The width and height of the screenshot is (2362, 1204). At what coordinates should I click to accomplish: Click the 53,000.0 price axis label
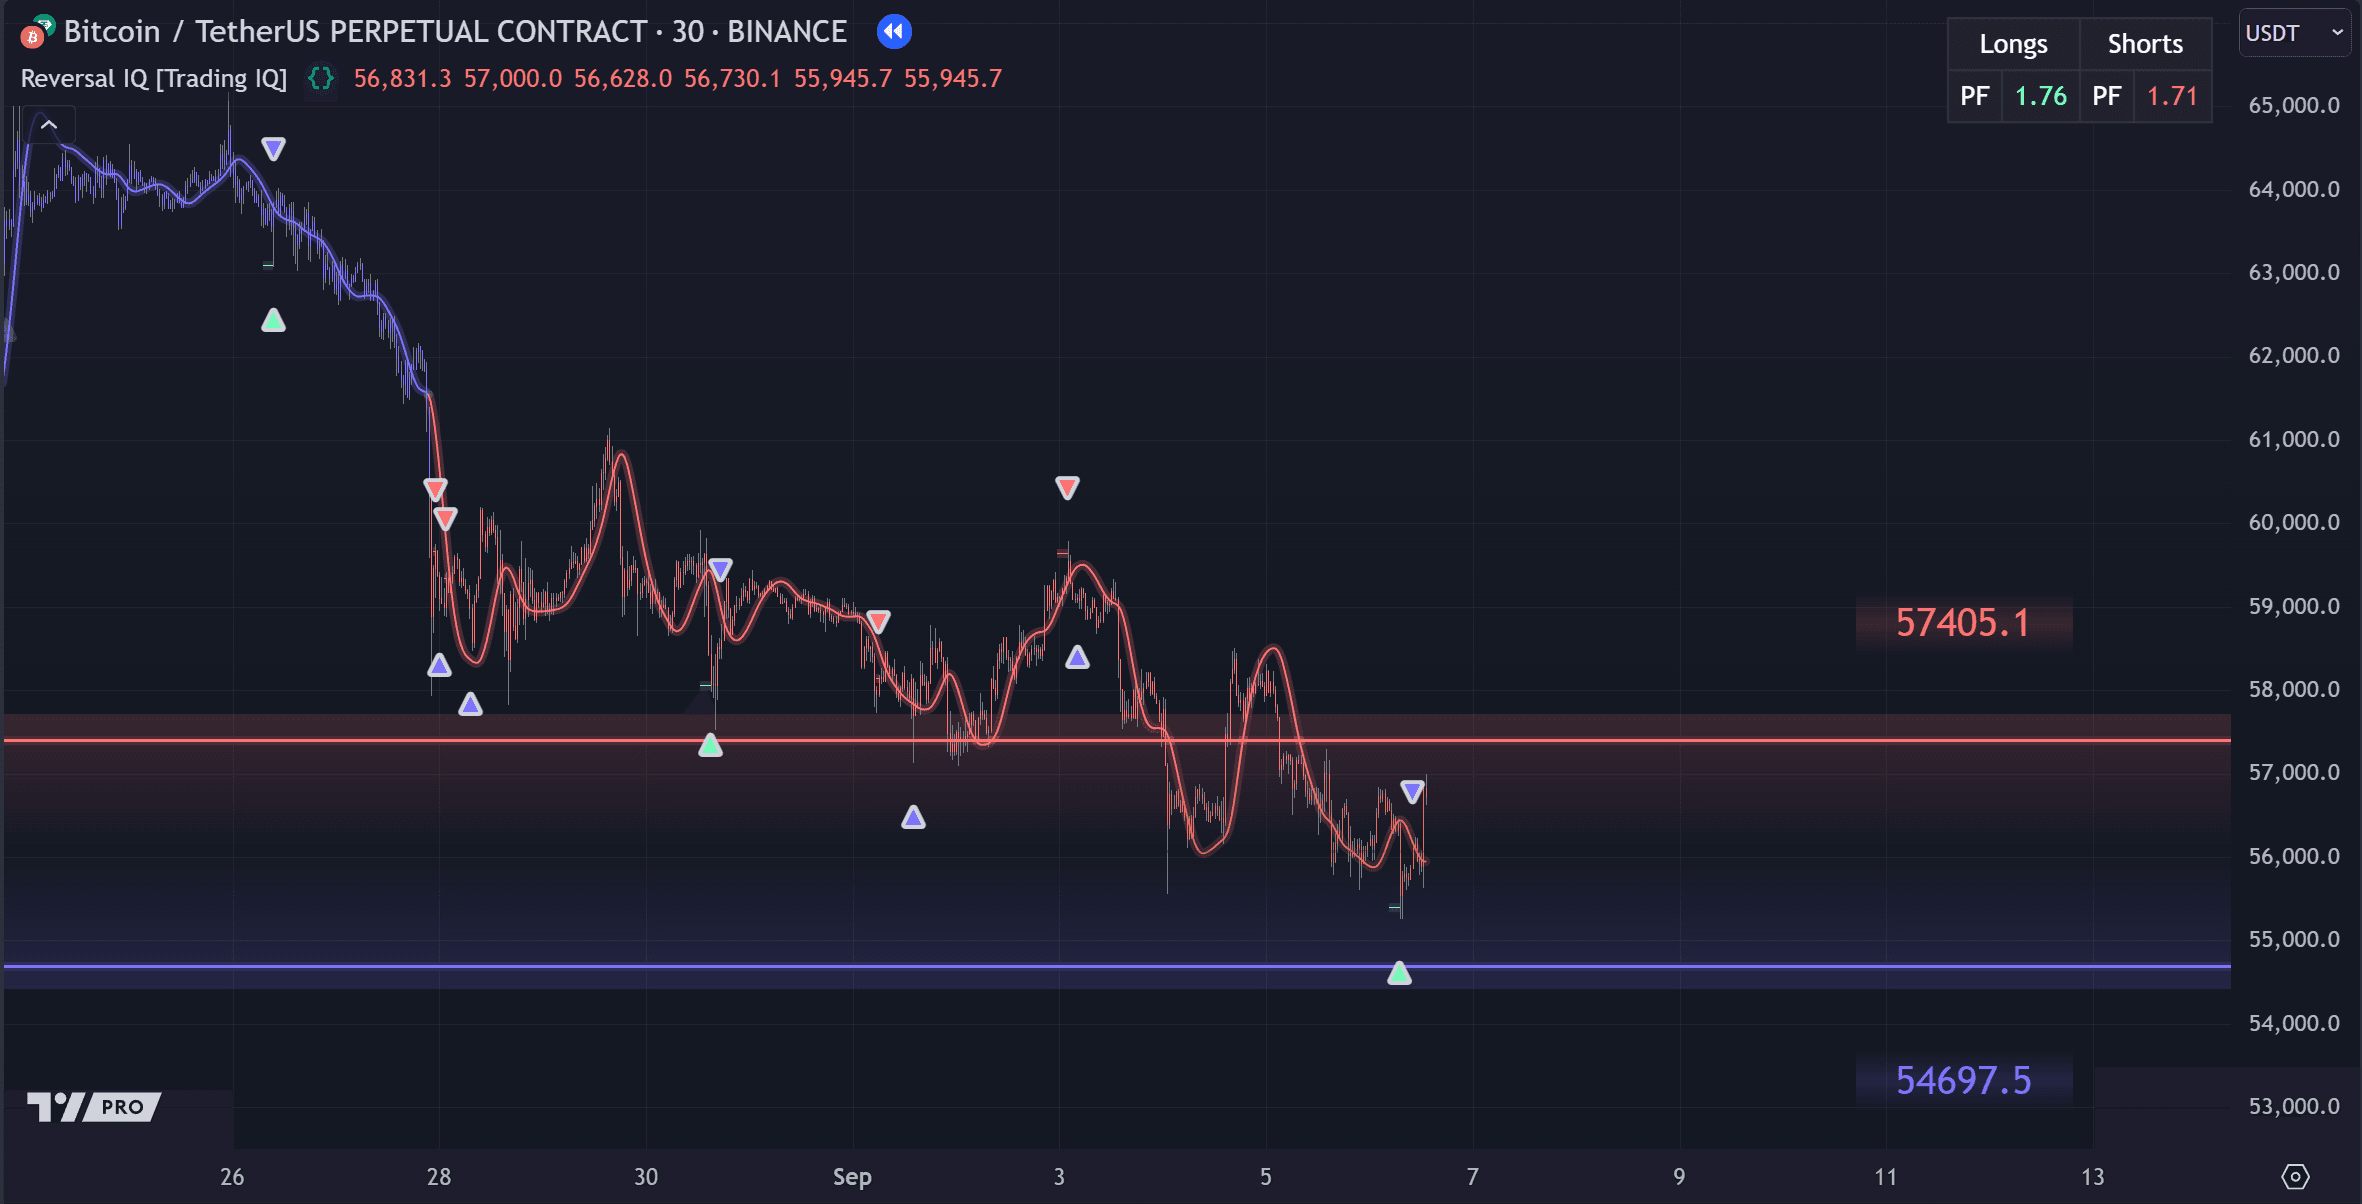[x=2294, y=1106]
